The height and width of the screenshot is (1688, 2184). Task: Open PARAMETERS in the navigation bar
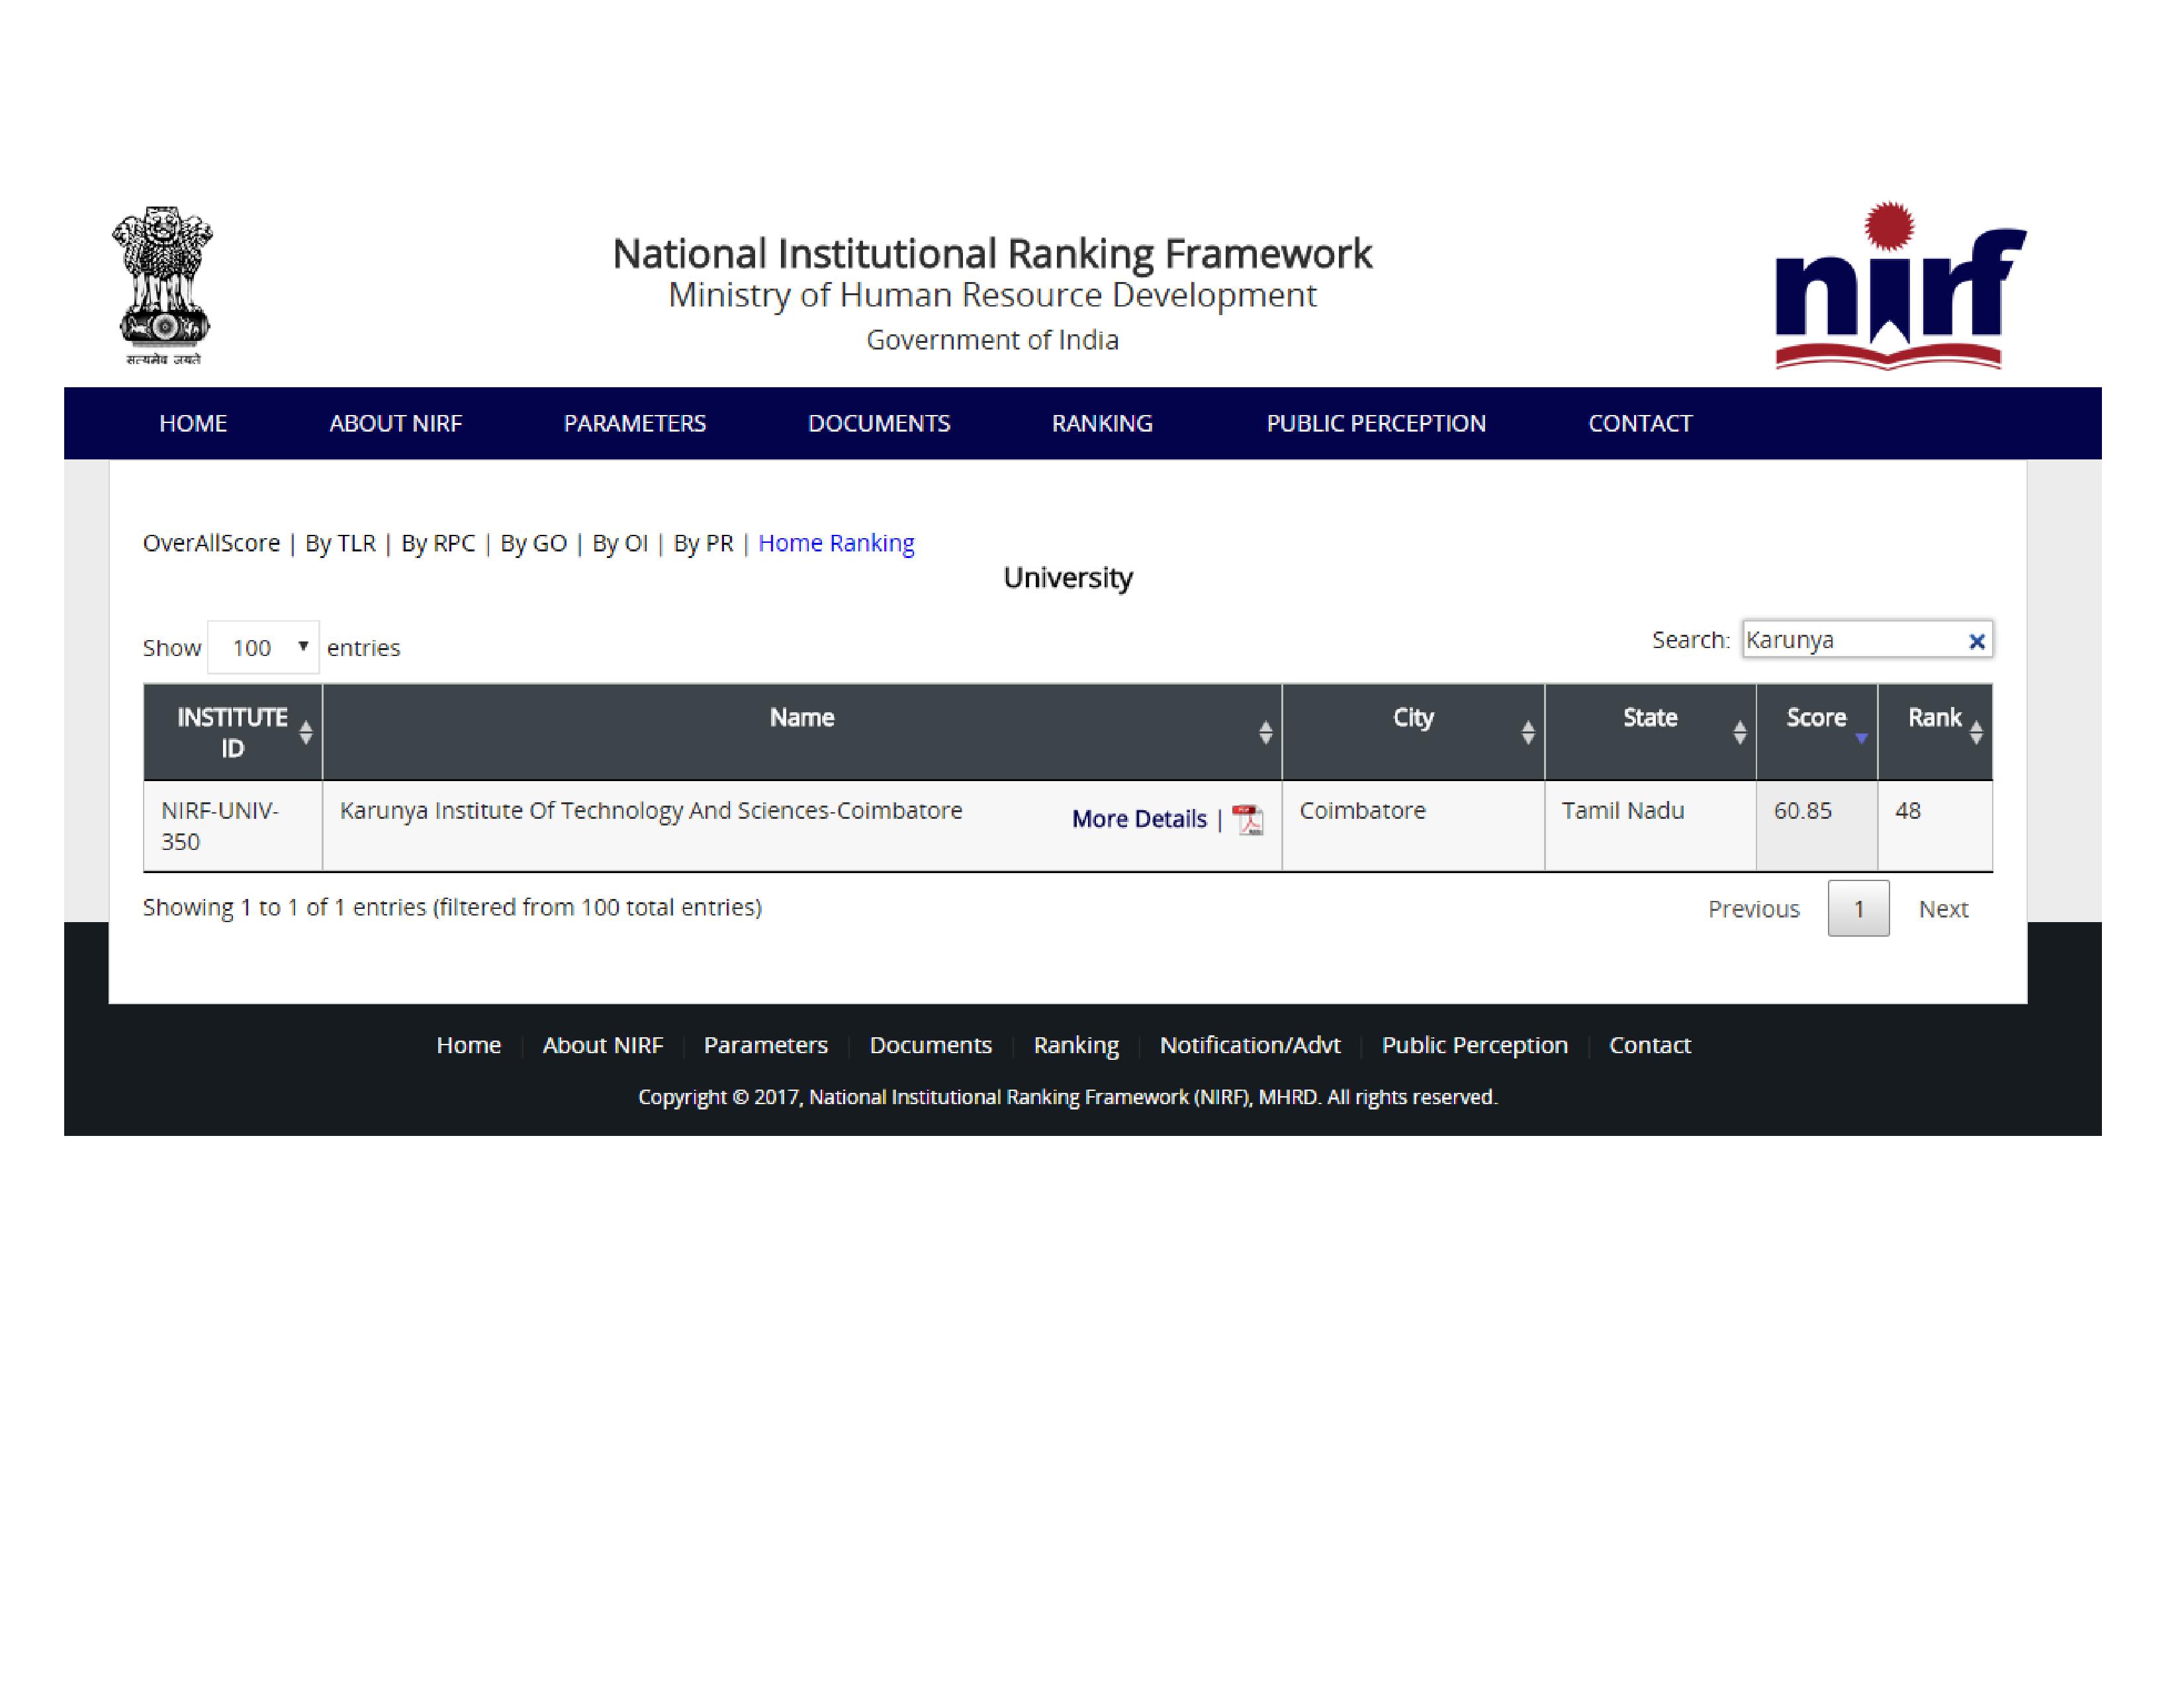(635, 424)
